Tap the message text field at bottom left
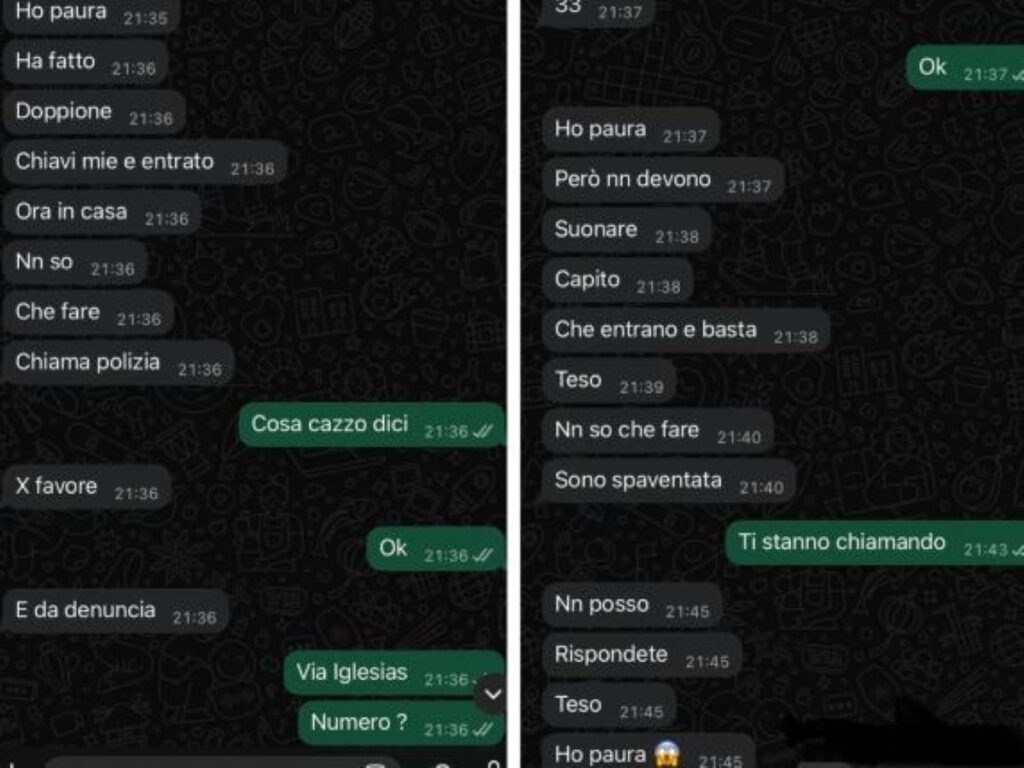This screenshot has width=1024, height=768. point(222,763)
